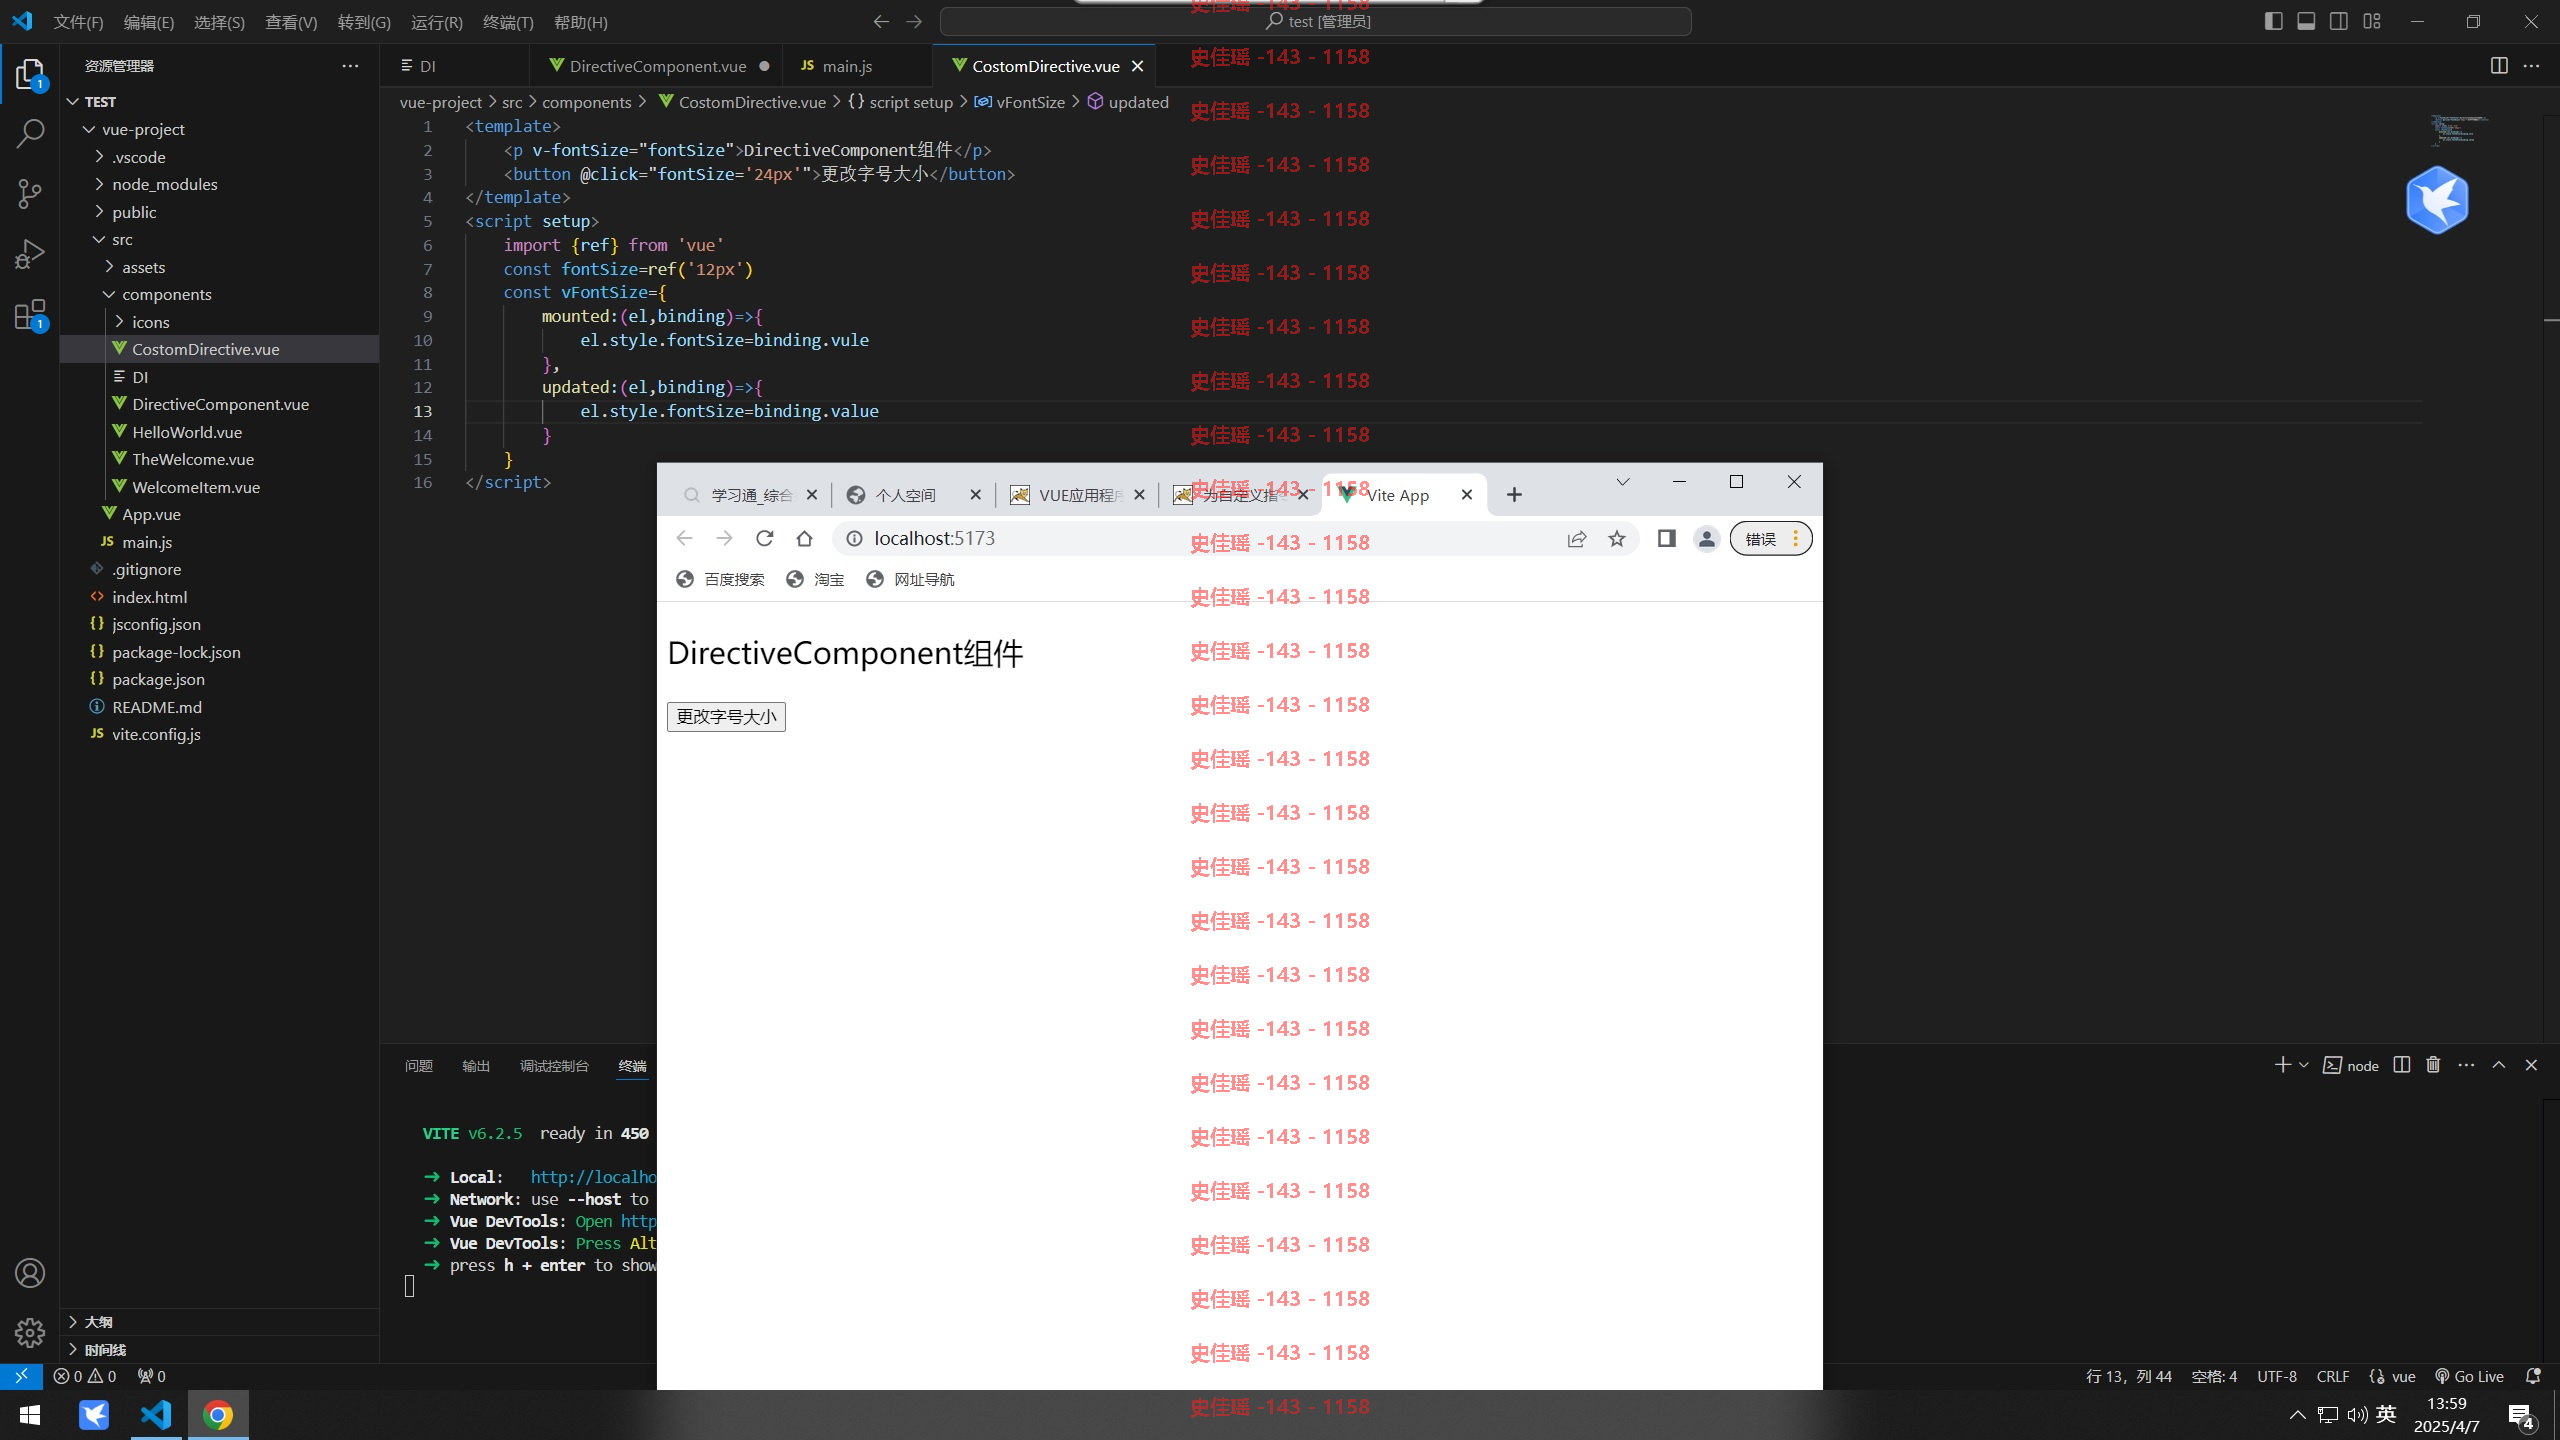Click 更改字号大小 button on page
This screenshot has height=1440, width=2560.
pos(726,717)
